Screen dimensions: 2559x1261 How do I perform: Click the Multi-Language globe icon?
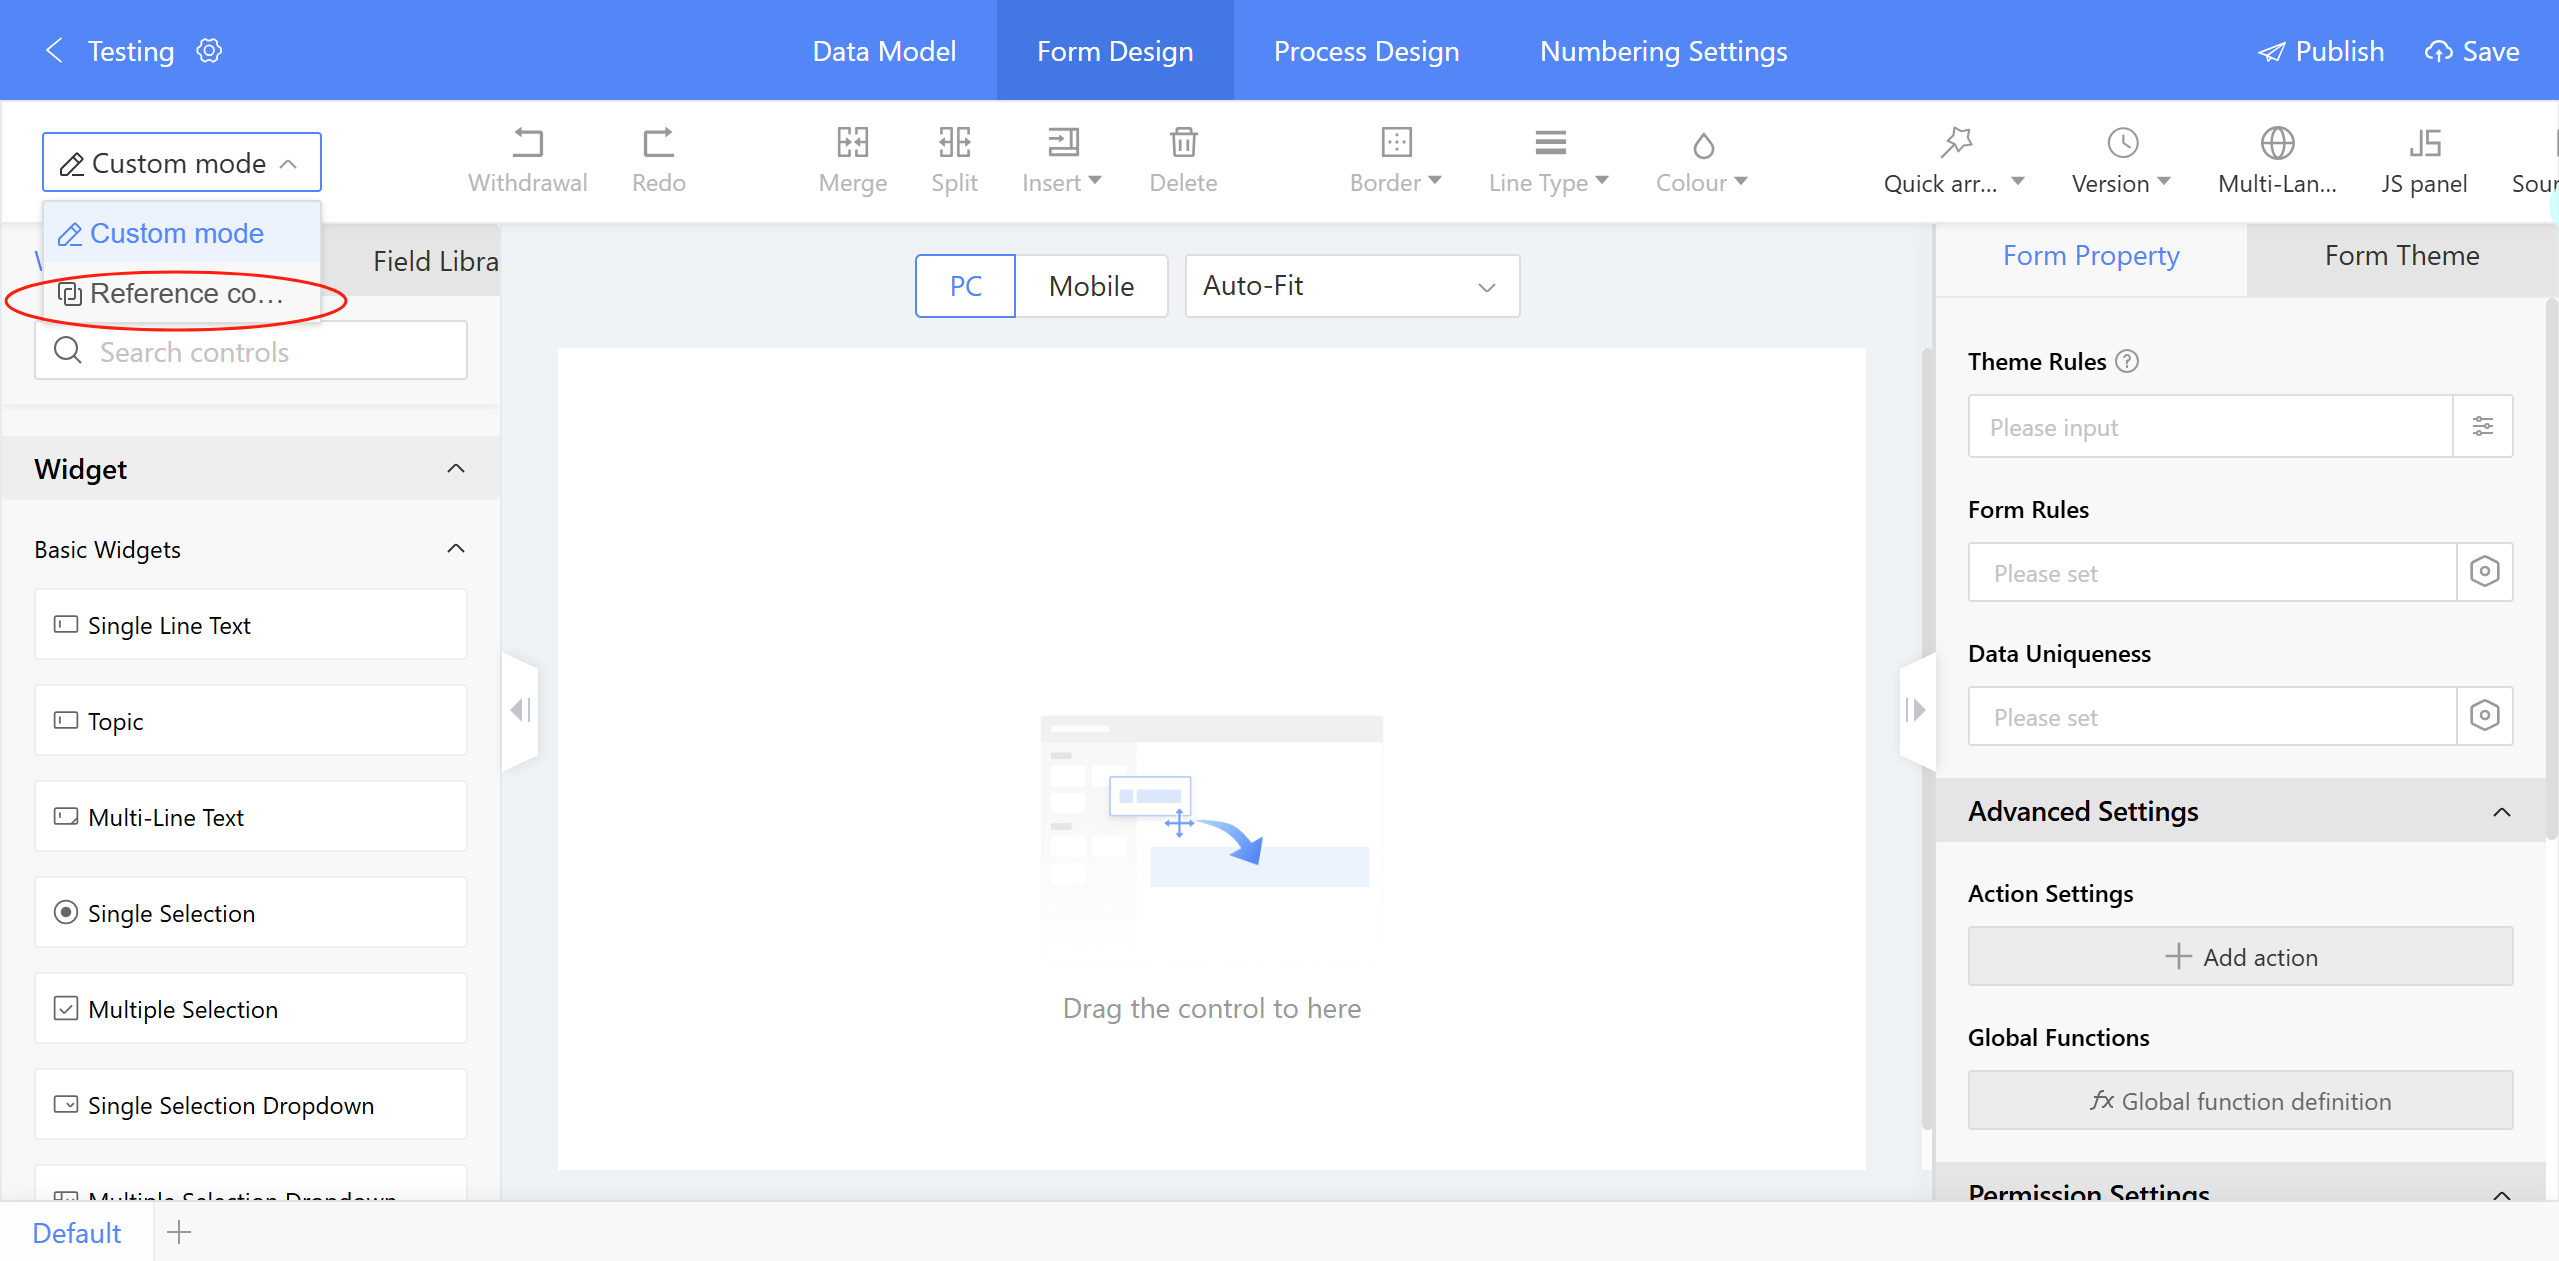[x=2277, y=143]
